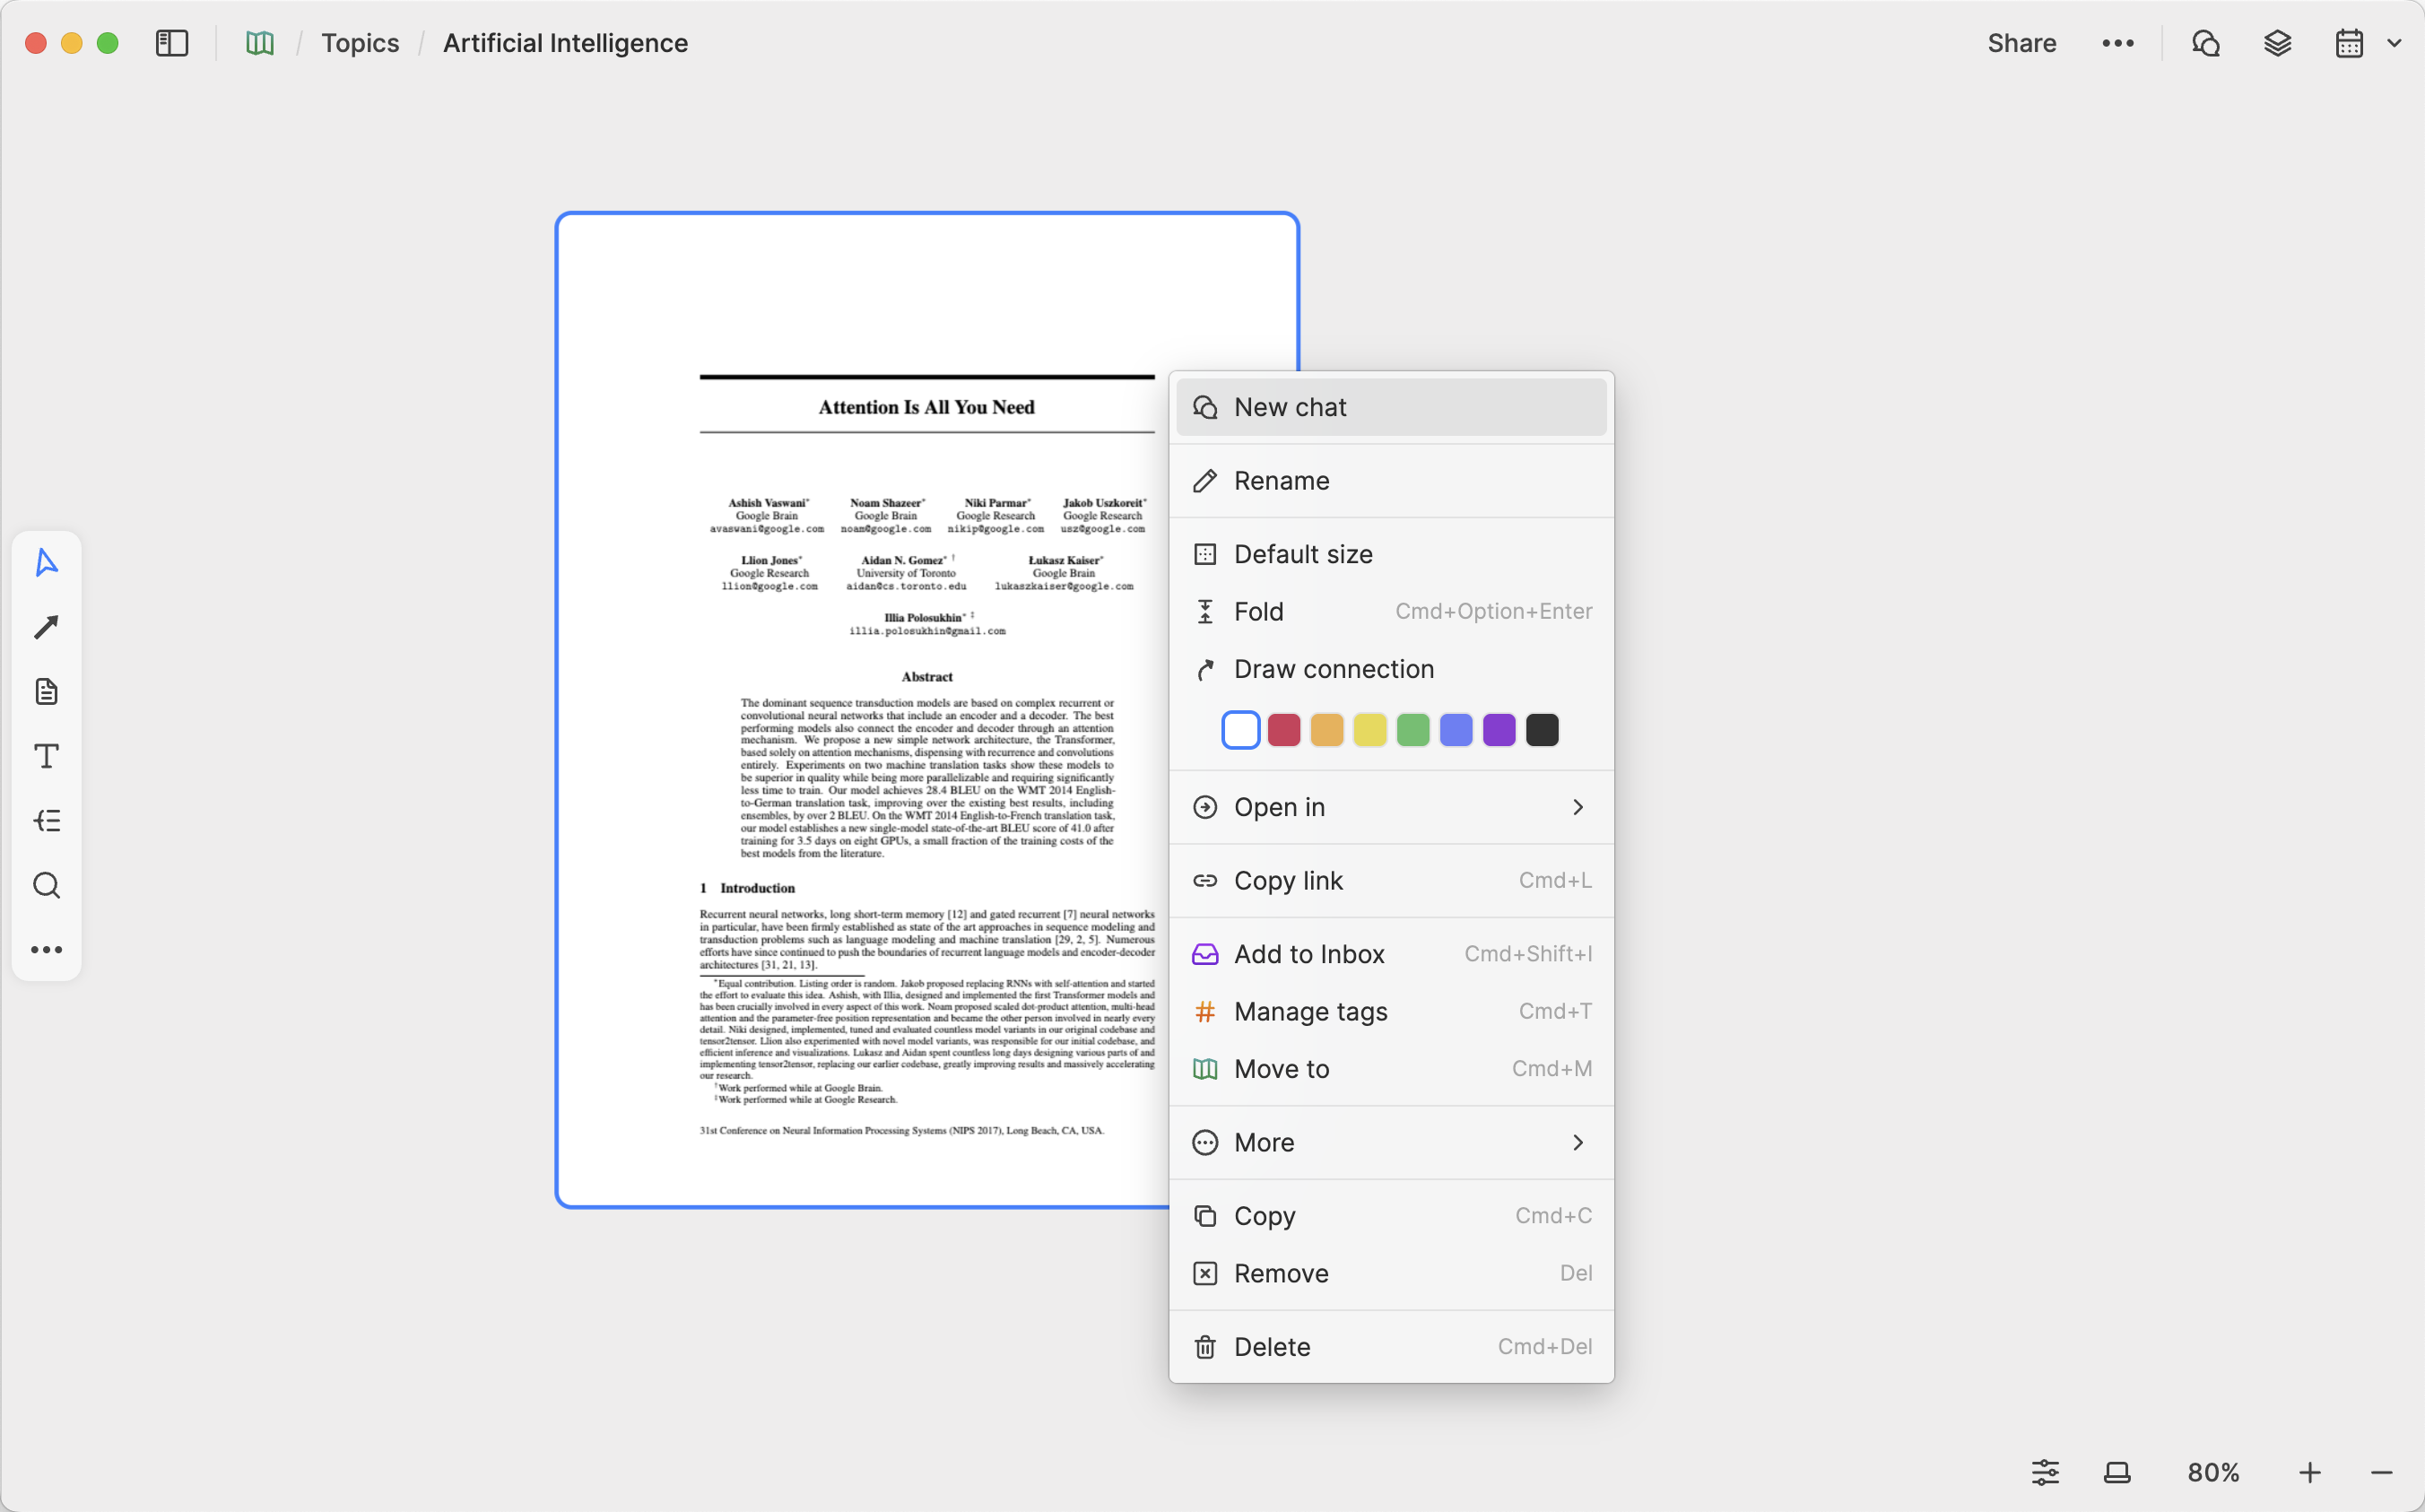Image resolution: width=2425 pixels, height=1512 pixels.
Task: Open the layers icon near the top right
Action: click(x=2277, y=43)
